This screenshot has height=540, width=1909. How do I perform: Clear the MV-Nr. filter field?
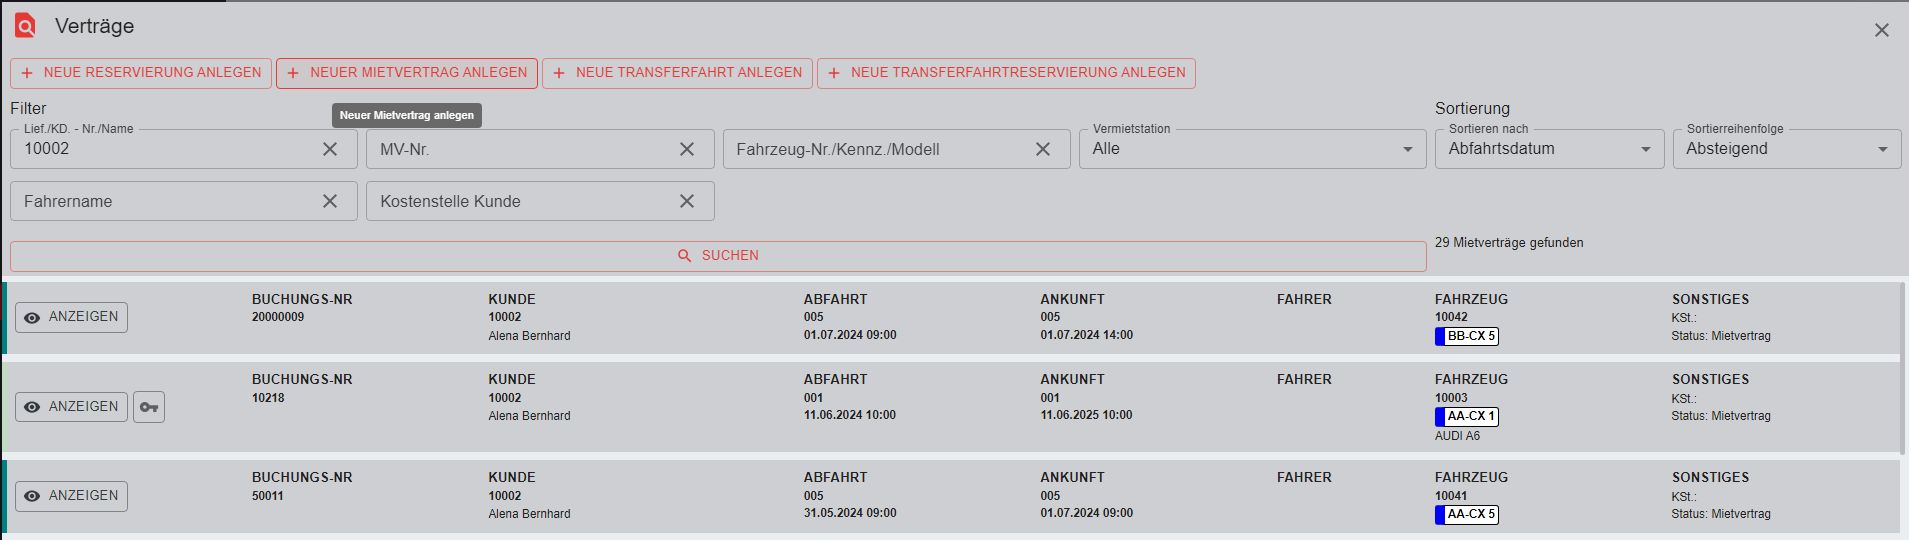[687, 149]
